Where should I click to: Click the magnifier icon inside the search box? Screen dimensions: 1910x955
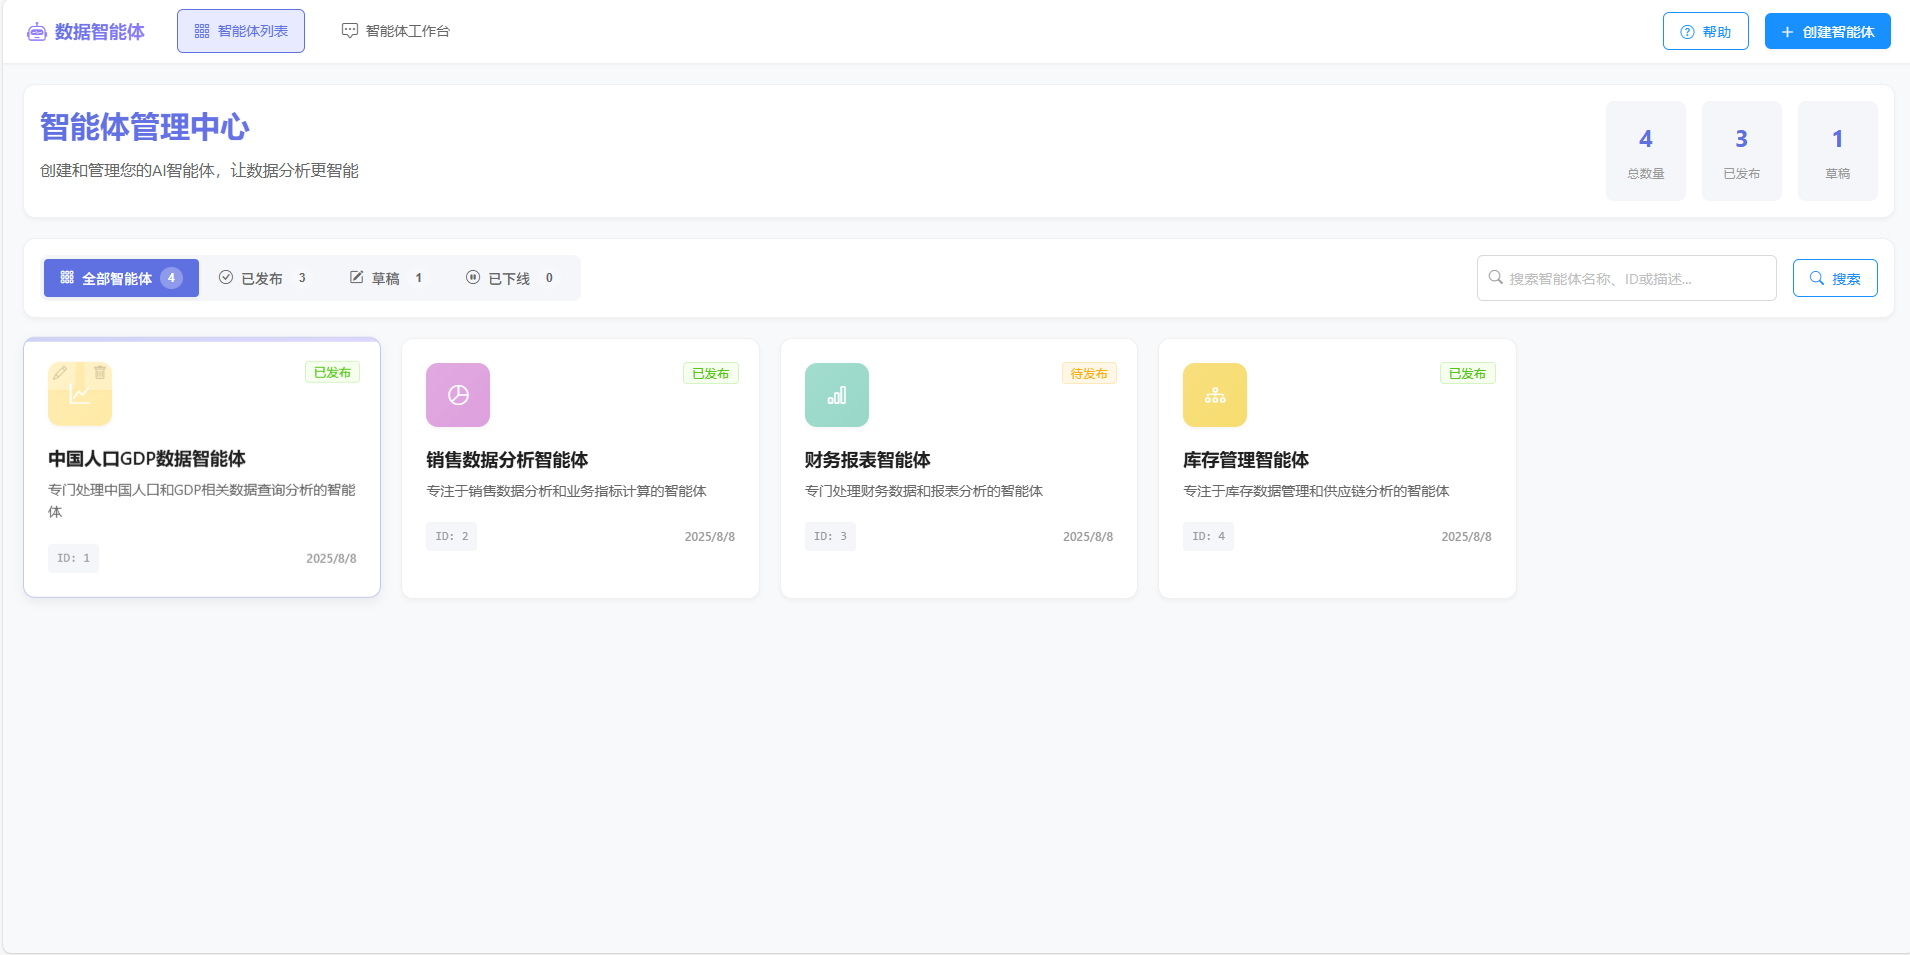coord(1495,278)
